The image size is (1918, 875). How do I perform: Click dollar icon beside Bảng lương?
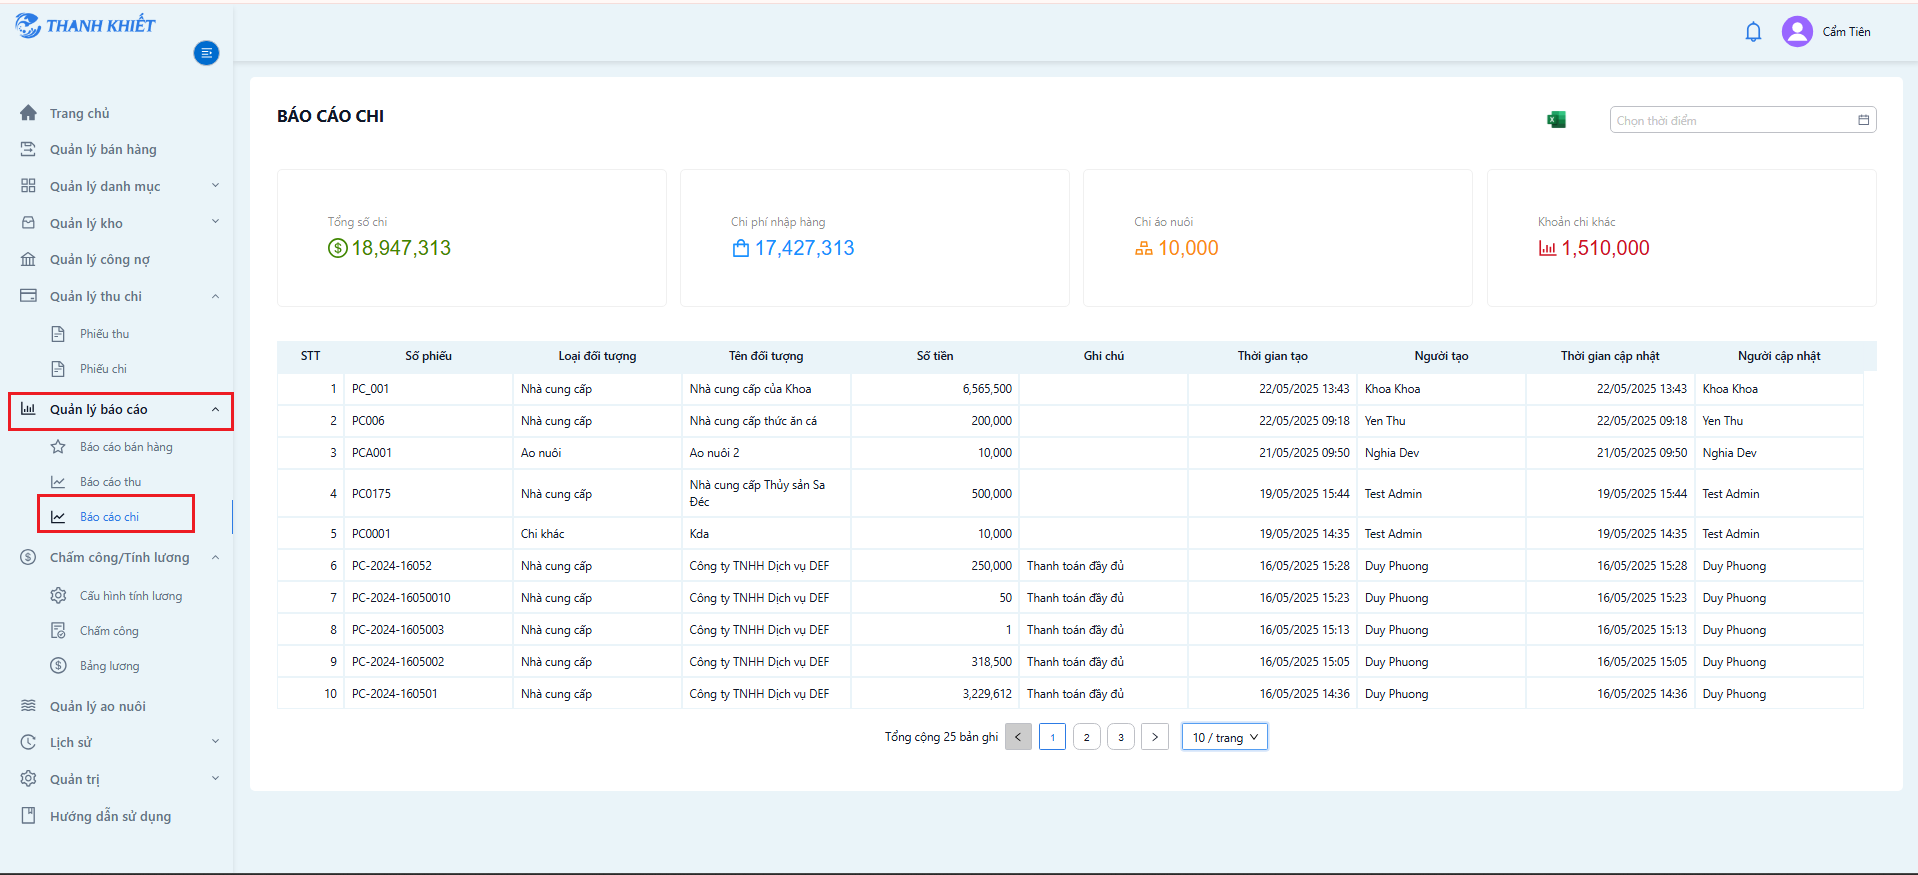point(58,666)
